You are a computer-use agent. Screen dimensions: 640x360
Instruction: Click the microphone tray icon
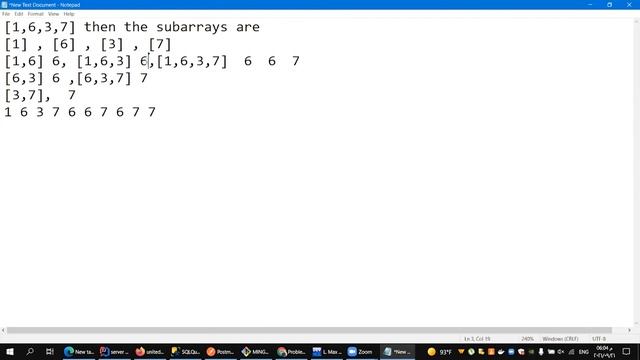[x=541, y=352]
